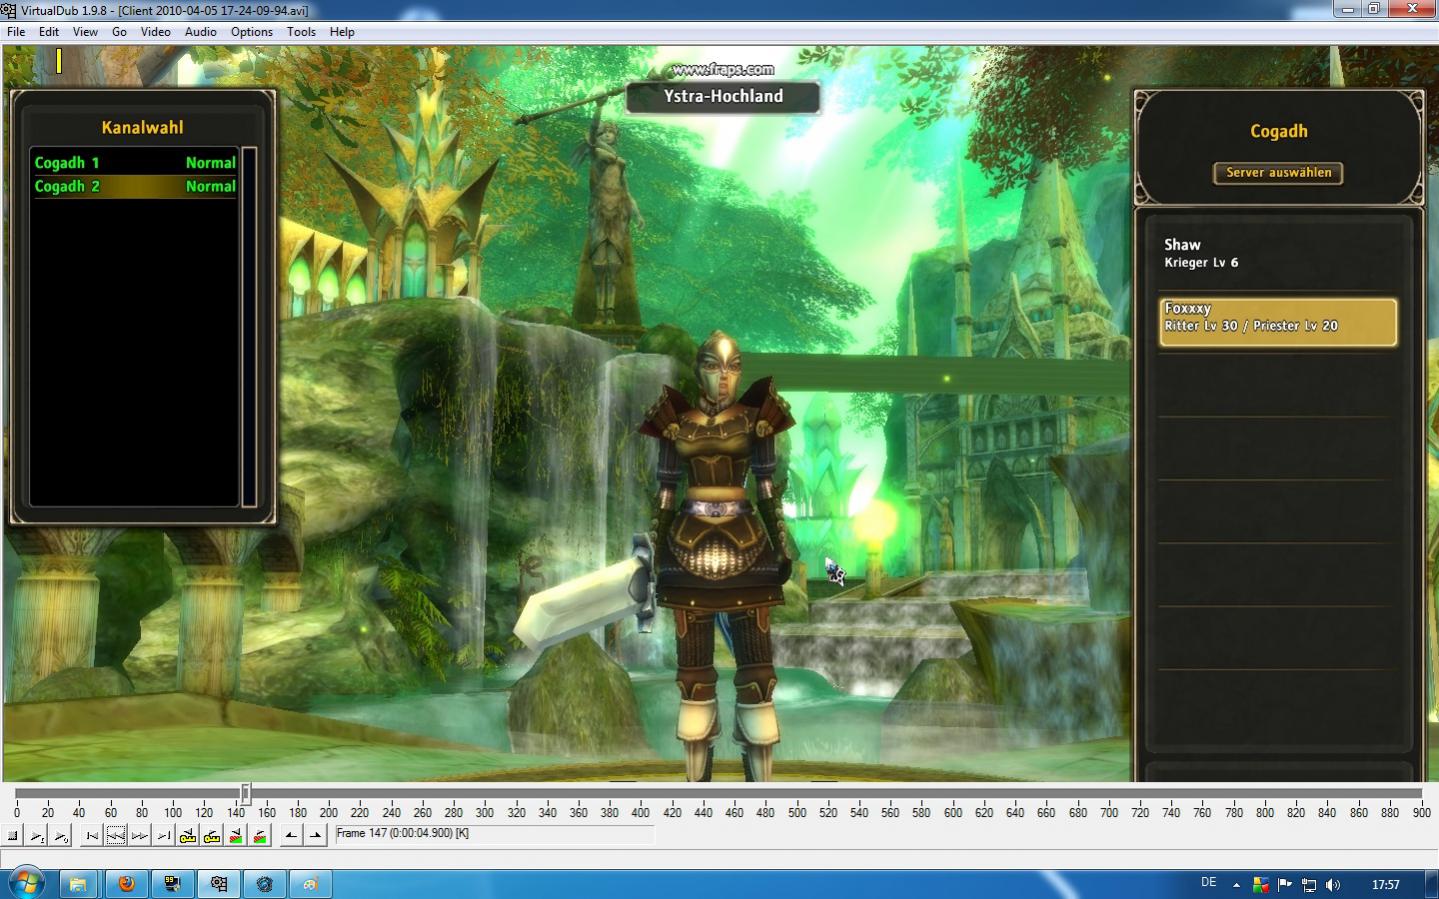Click scan backward for scene change
Image resolution: width=1439 pixels, height=899 pixels.
point(236,835)
